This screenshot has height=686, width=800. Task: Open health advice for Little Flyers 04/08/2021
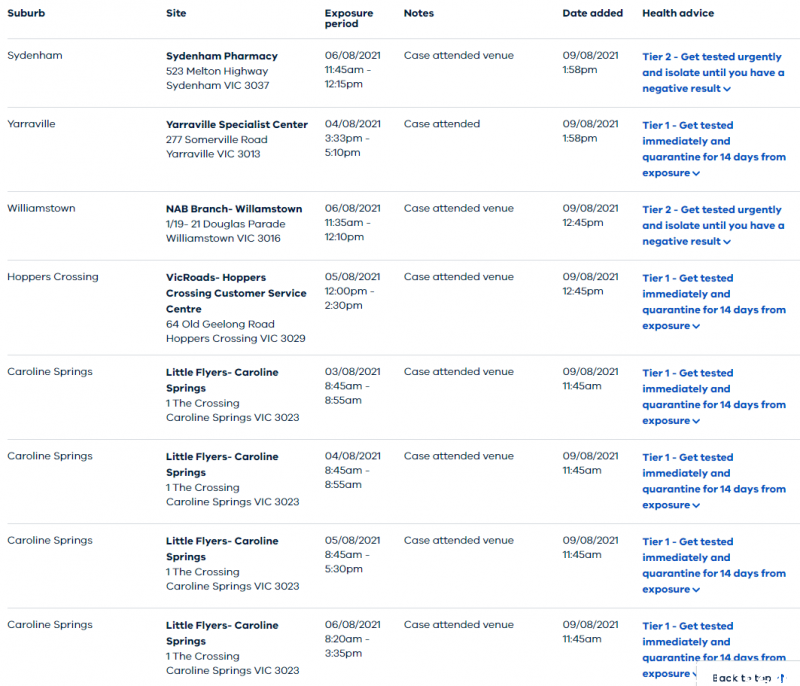click(x=696, y=505)
